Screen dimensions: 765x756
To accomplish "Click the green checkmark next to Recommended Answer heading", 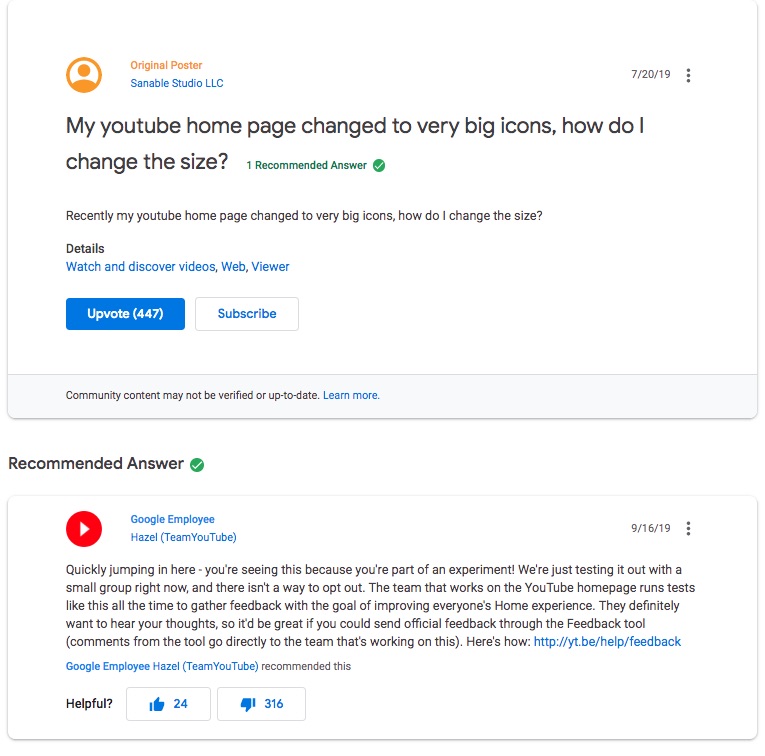I will pos(197,465).
